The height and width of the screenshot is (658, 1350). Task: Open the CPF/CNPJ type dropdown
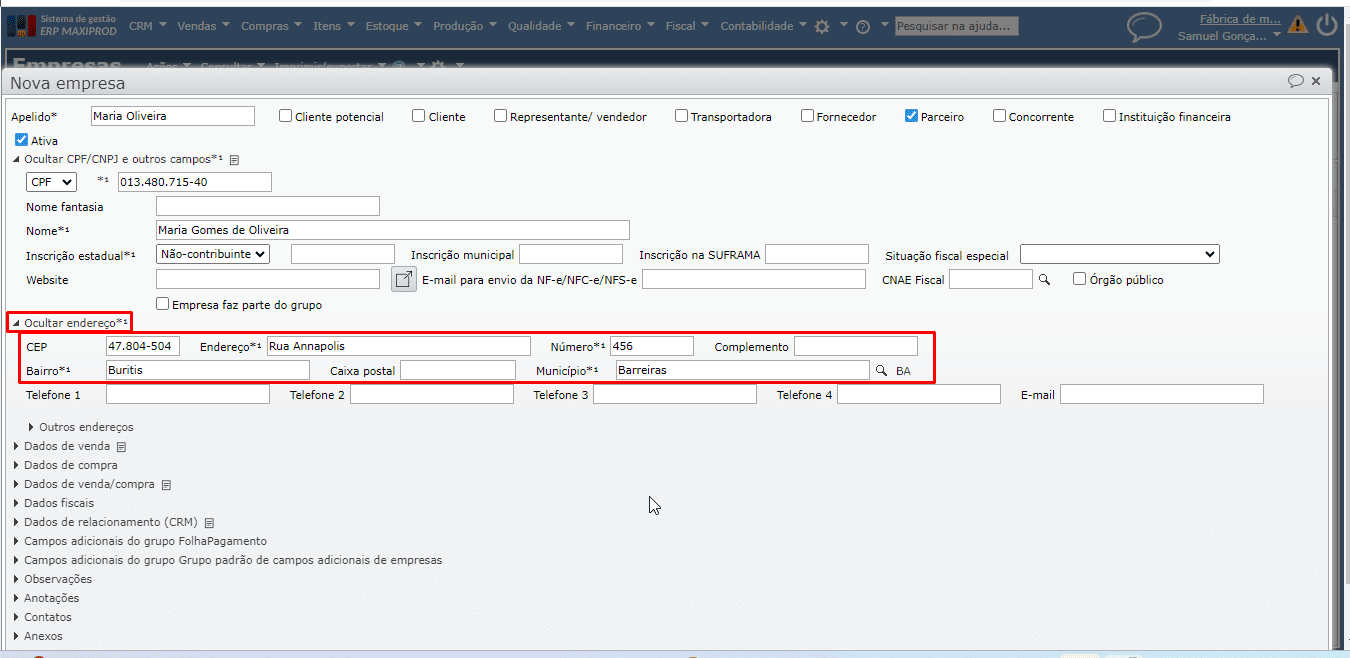coord(51,182)
